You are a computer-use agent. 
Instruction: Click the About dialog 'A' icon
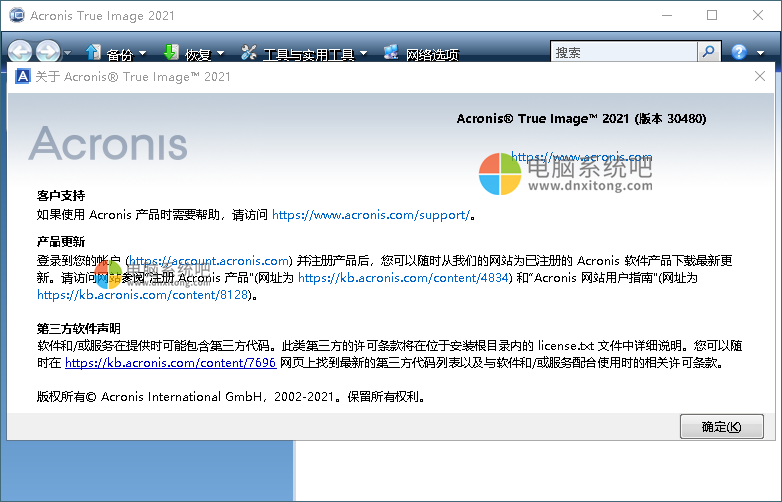point(23,76)
